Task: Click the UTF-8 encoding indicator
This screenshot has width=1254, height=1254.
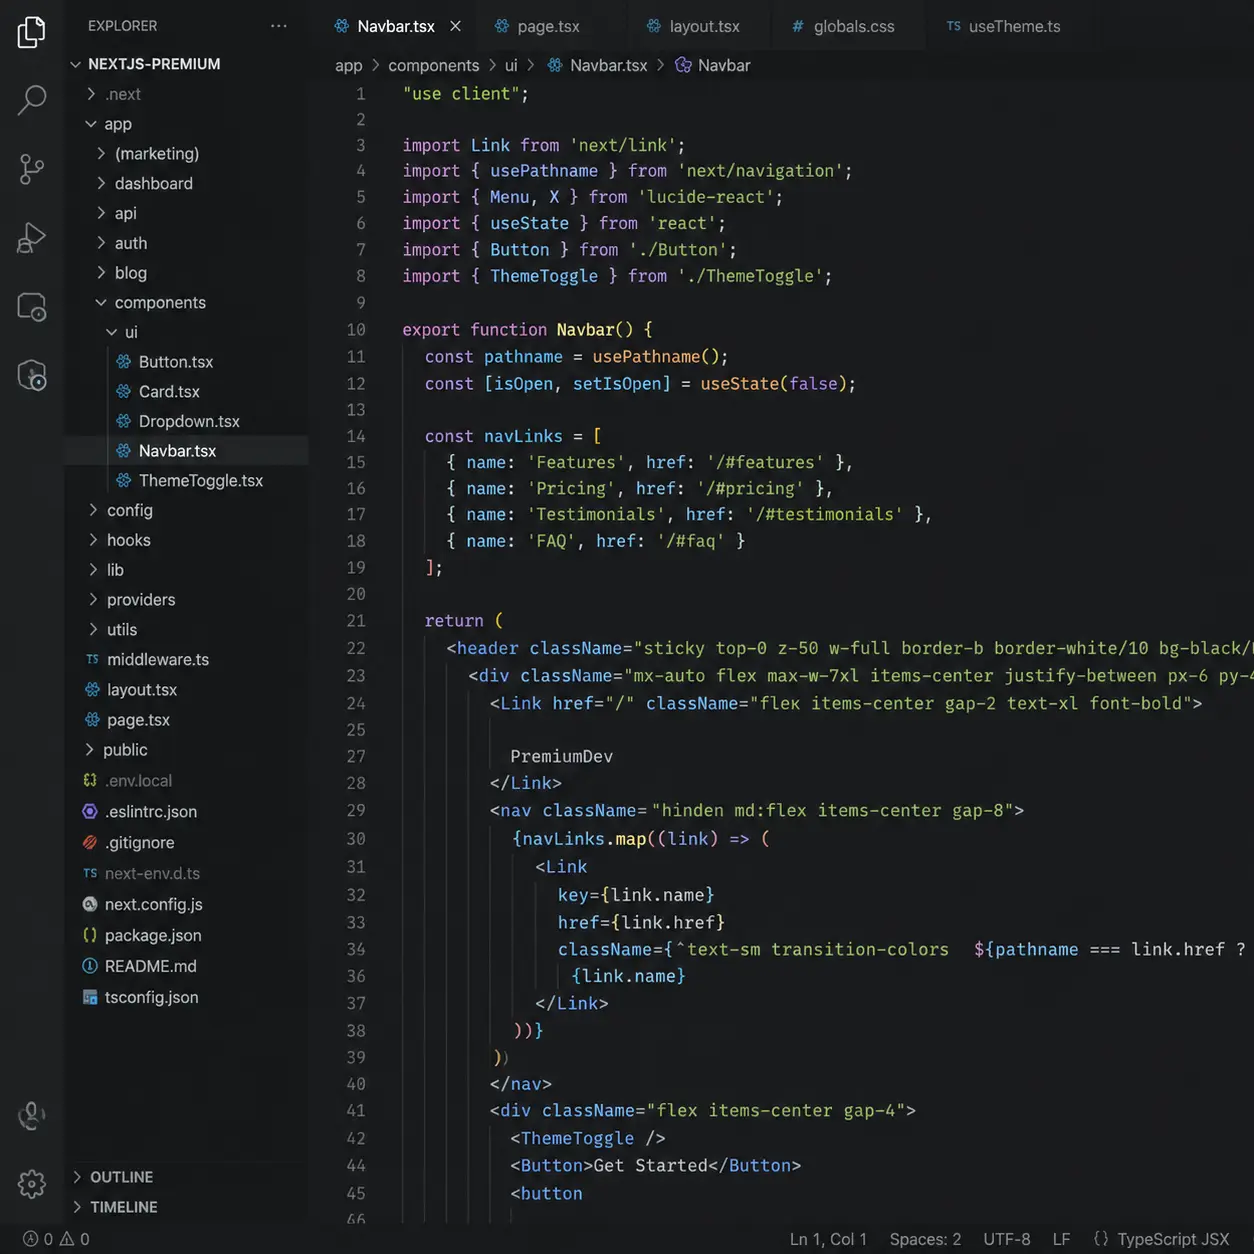Action: pyautogui.click(x=1007, y=1239)
